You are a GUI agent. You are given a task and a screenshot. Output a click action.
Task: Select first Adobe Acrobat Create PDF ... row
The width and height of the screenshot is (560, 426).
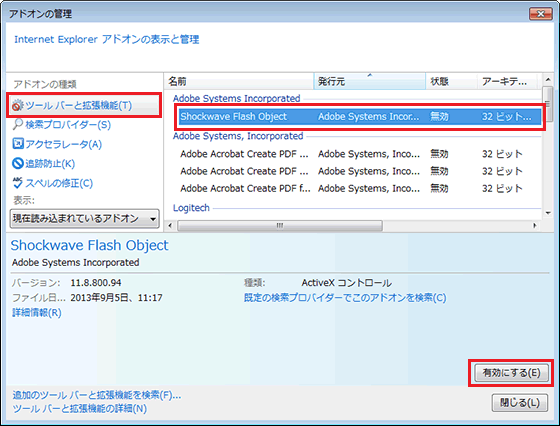click(x=357, y=154)
